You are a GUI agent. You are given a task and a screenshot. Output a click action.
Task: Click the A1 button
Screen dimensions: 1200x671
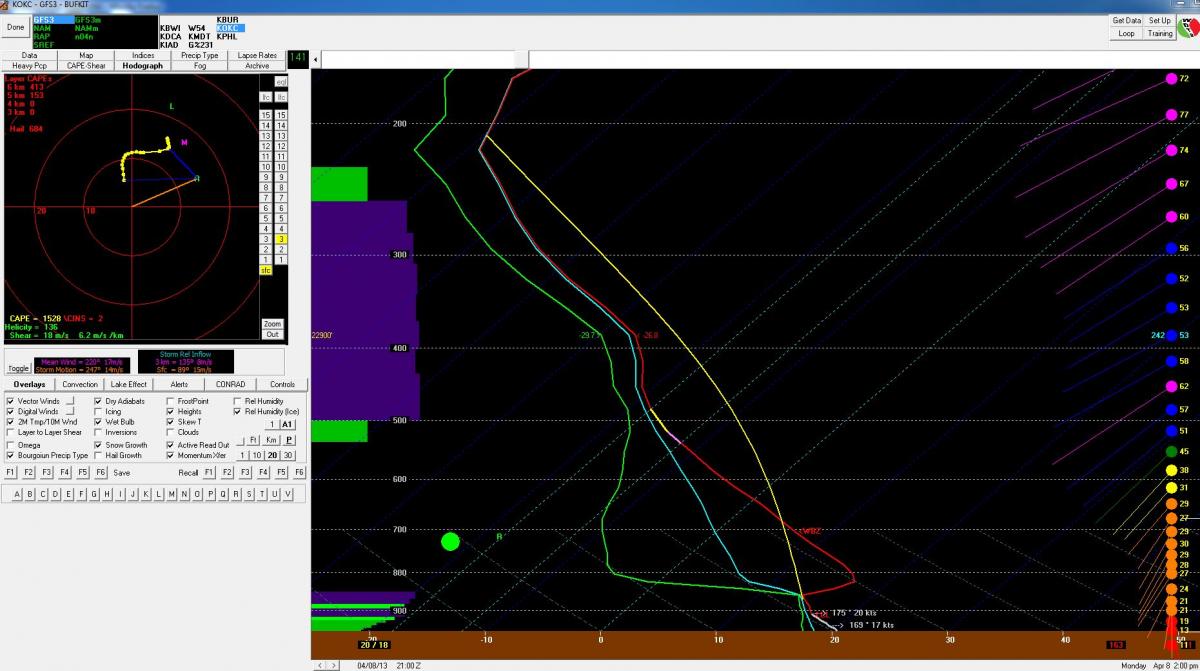pos(287,424)
